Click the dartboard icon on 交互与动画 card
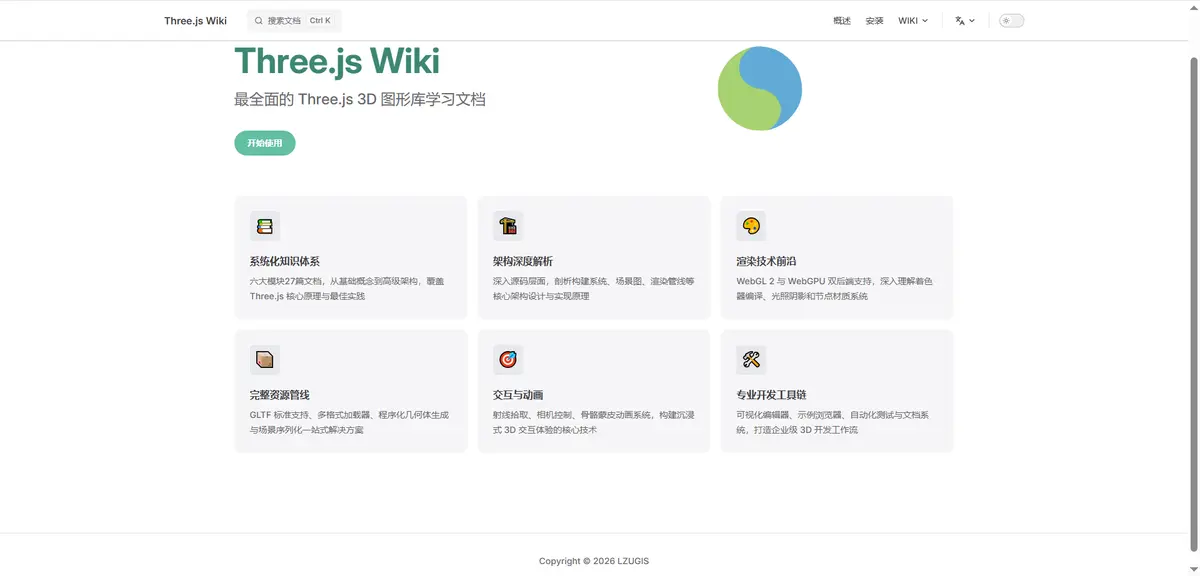The height and width of the screenshot is (576, 1200). (x=508, y=359)
